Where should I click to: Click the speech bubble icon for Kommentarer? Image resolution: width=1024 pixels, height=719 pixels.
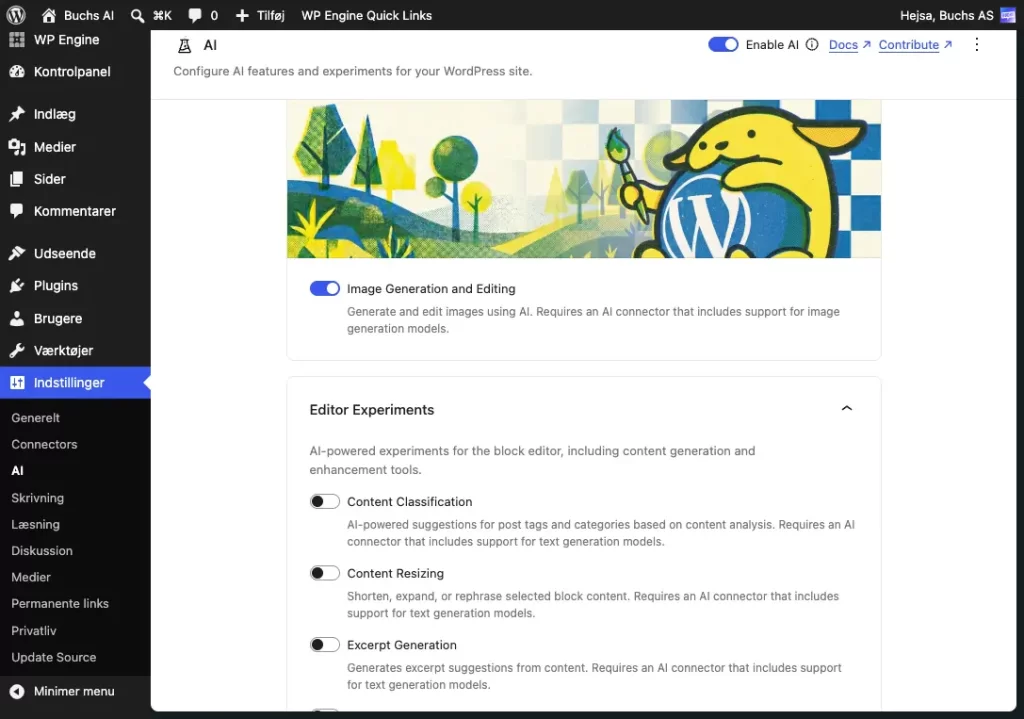pyautogui.click(x=17, y=211)
